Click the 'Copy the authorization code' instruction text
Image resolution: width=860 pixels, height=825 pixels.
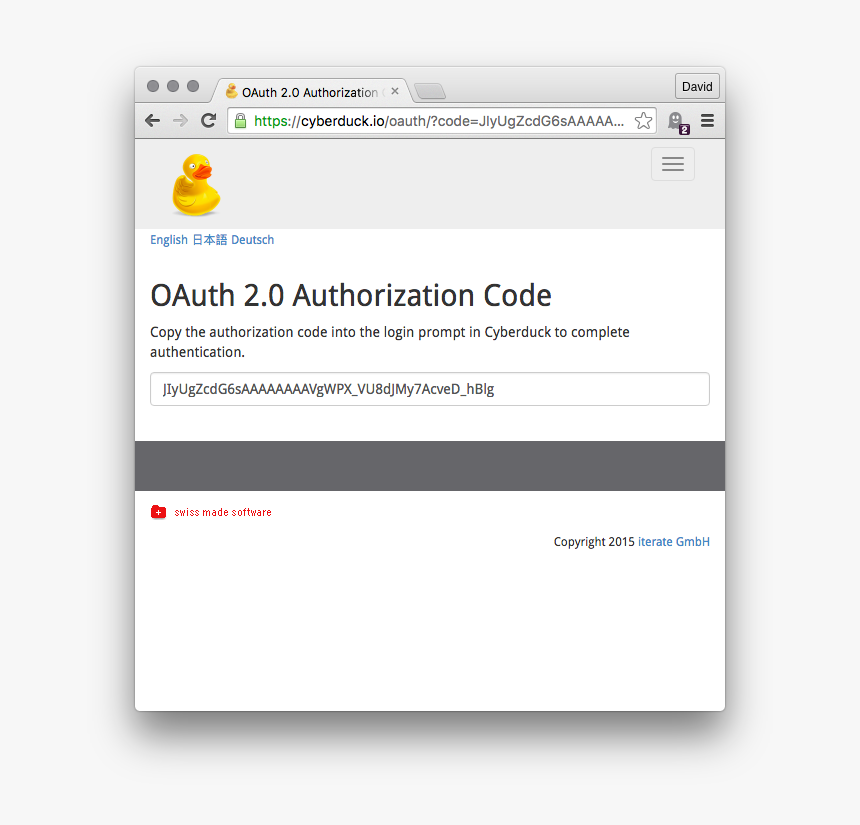[x=390, y=342]
